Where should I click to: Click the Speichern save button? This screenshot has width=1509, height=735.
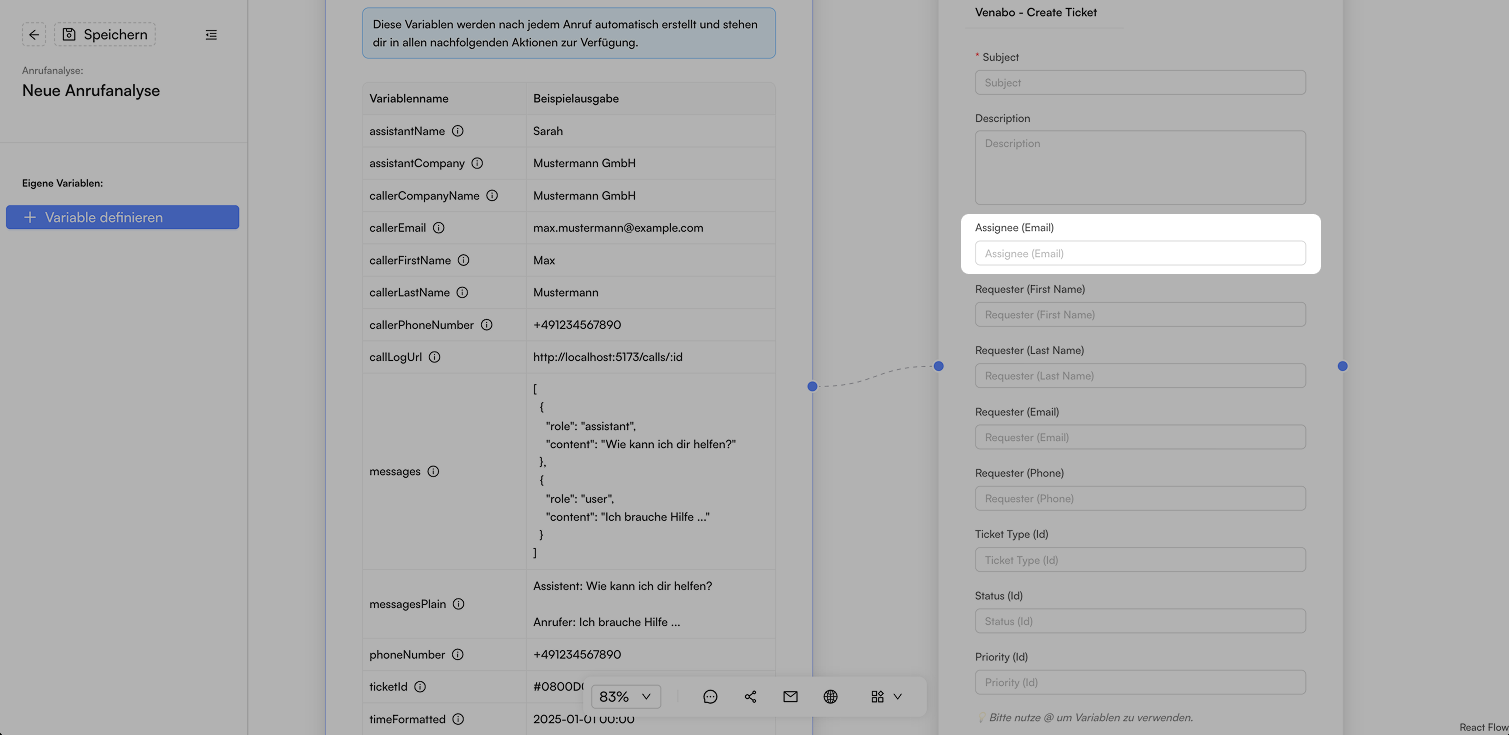[x=105, y=35]
